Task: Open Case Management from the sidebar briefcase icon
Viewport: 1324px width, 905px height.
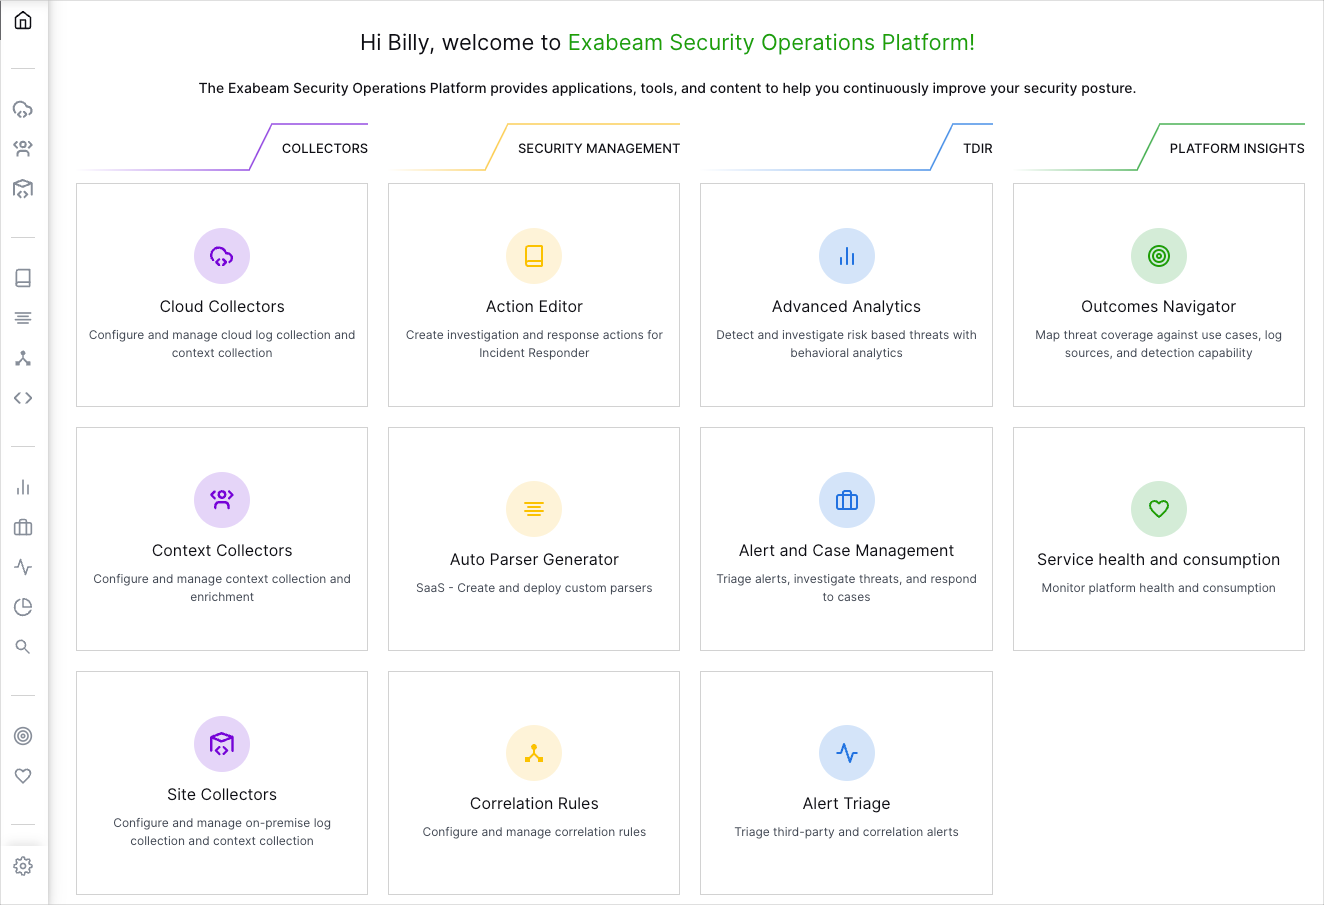Action: 23,527
